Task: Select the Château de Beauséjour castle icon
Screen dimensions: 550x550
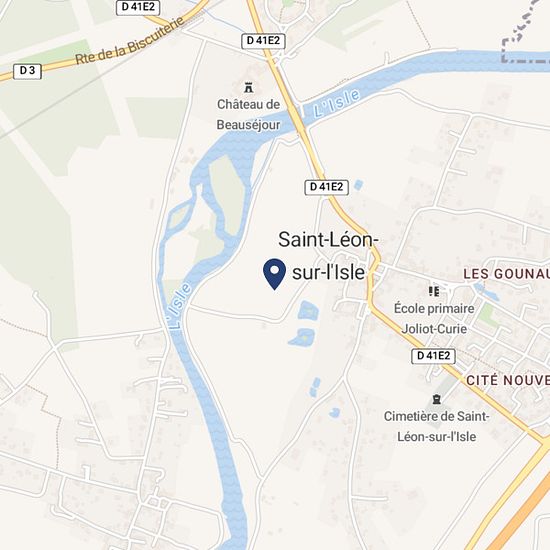Action: pyautogui.click(x=249, y=87)
